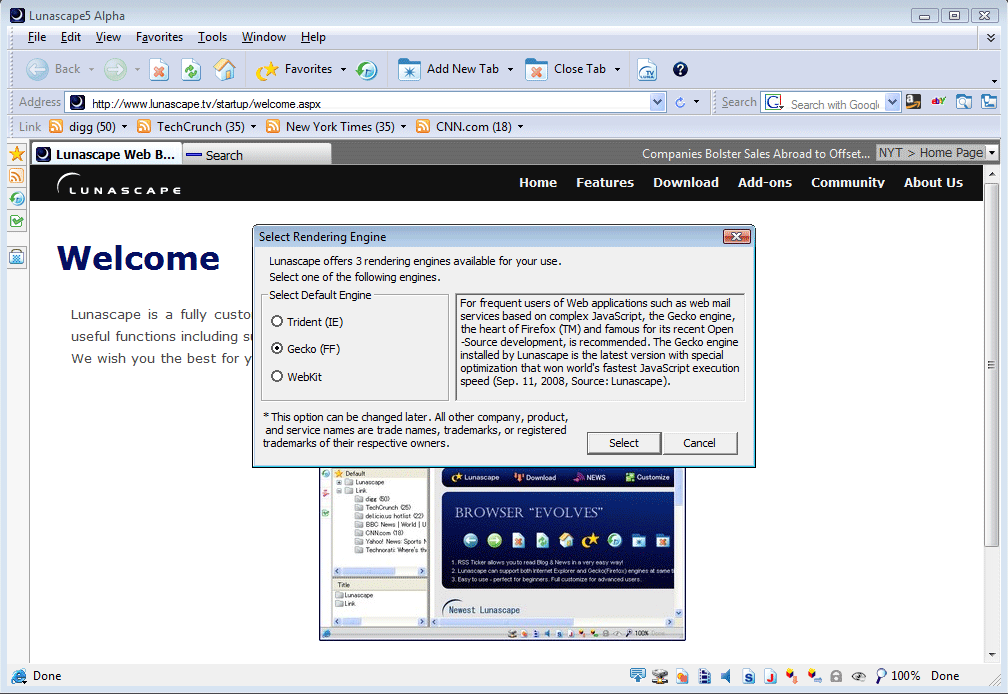Open Favorites sidebar via yellow star icon
Screen dimensions: 1008x694
(x=17, y=154)
